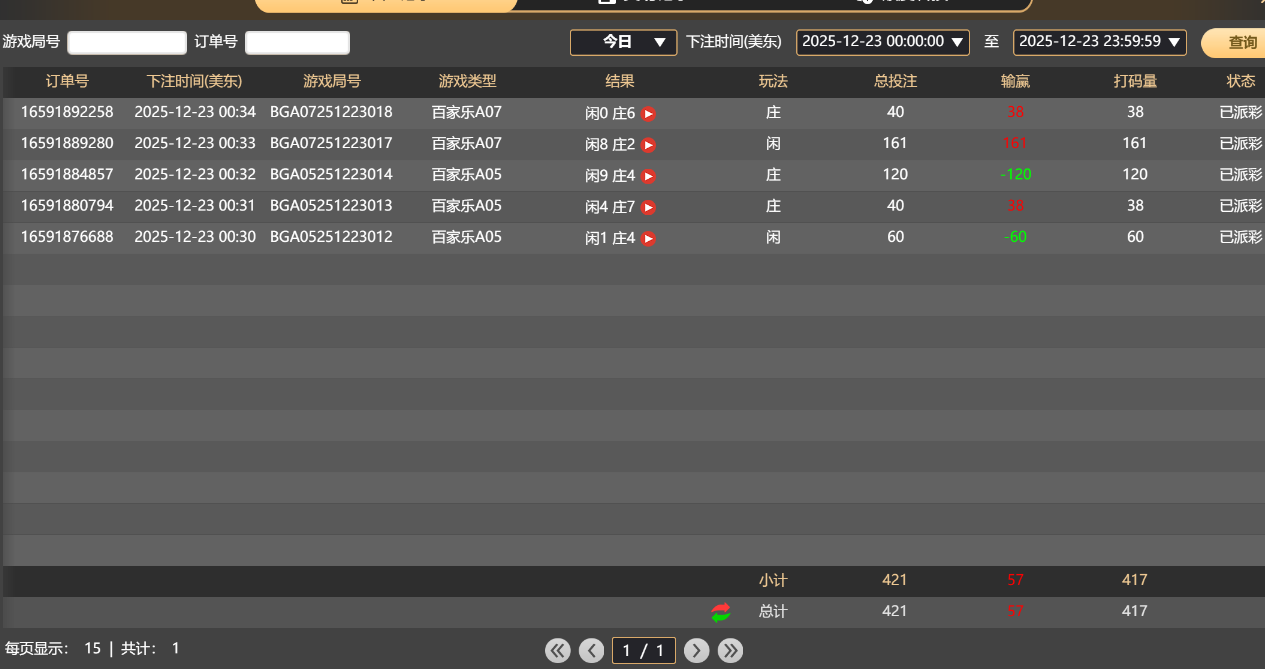Go to the first page

coord(558,651)
